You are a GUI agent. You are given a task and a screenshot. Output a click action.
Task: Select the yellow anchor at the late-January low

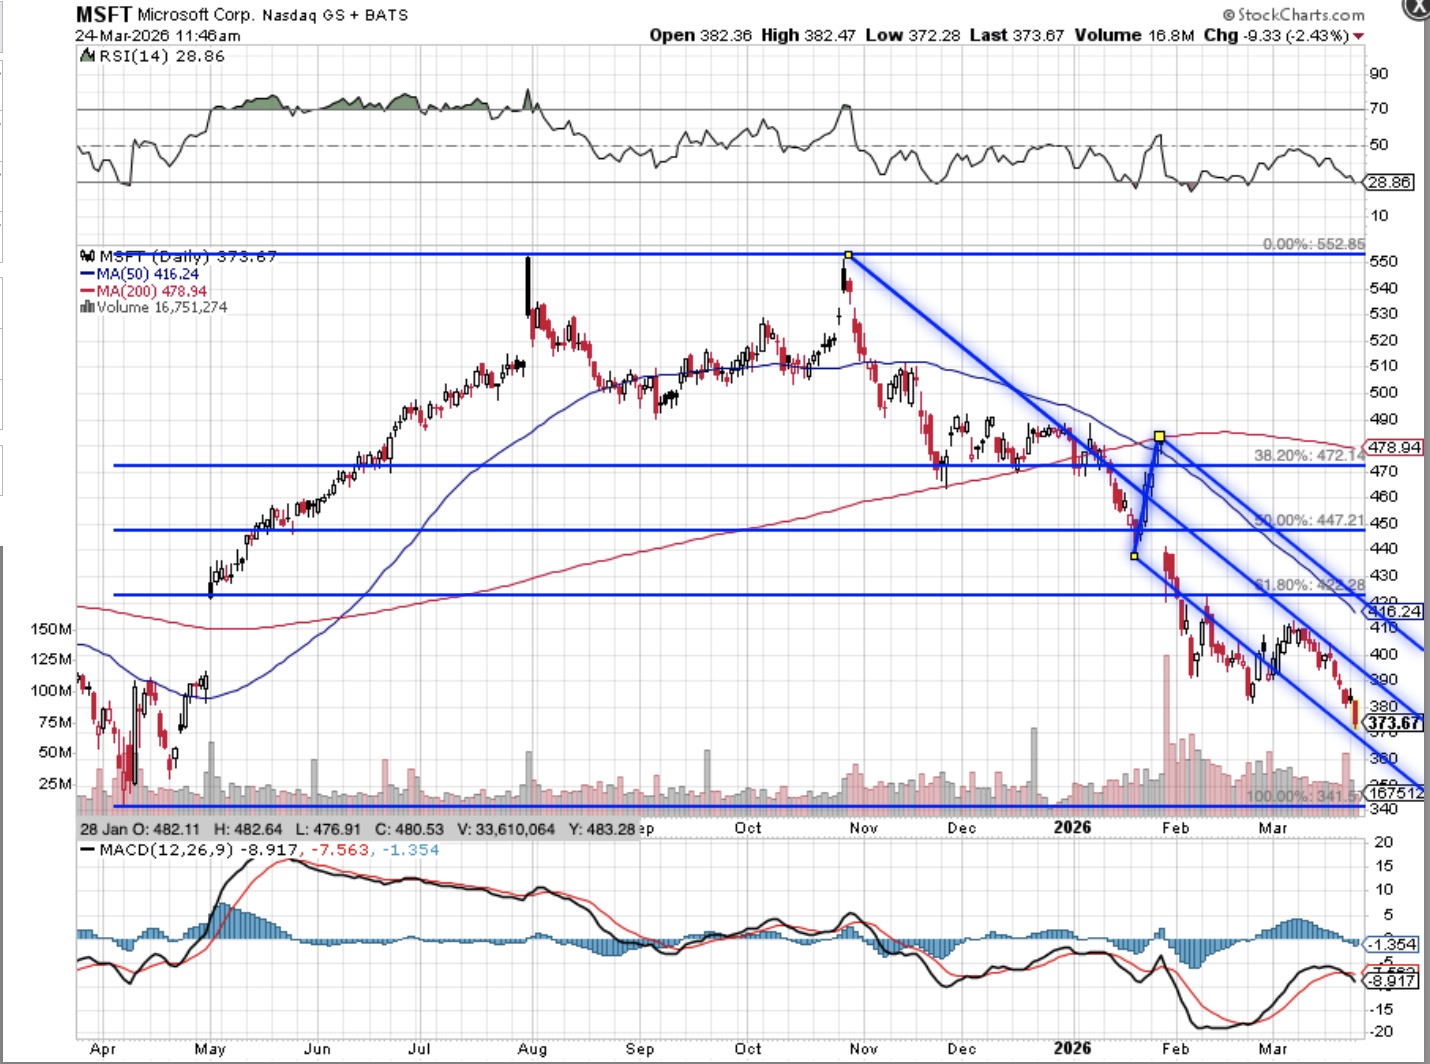[1134, 556]
